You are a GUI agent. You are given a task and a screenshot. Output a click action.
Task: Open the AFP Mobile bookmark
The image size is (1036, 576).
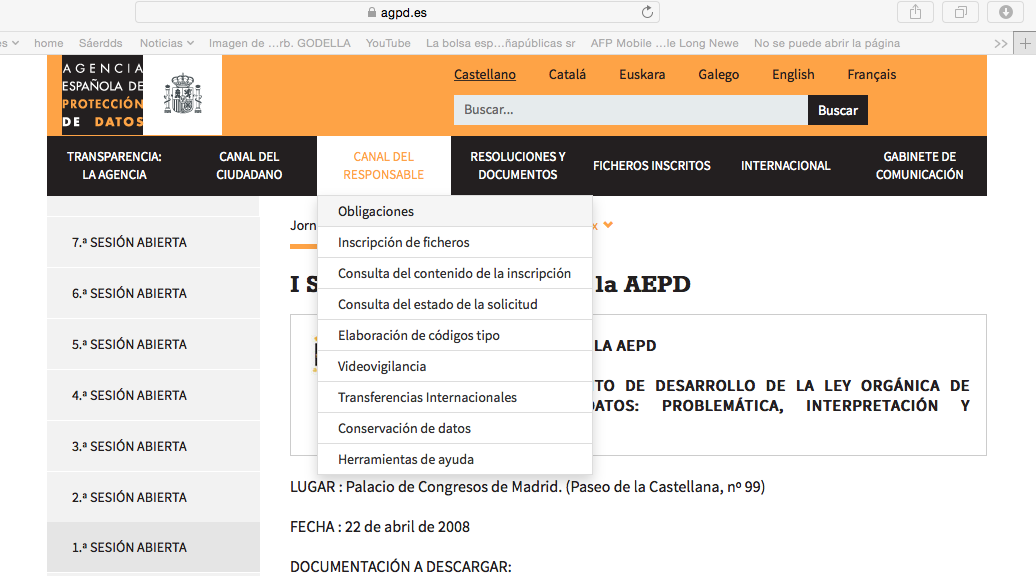pyautogui.click(x=664, y=43)
